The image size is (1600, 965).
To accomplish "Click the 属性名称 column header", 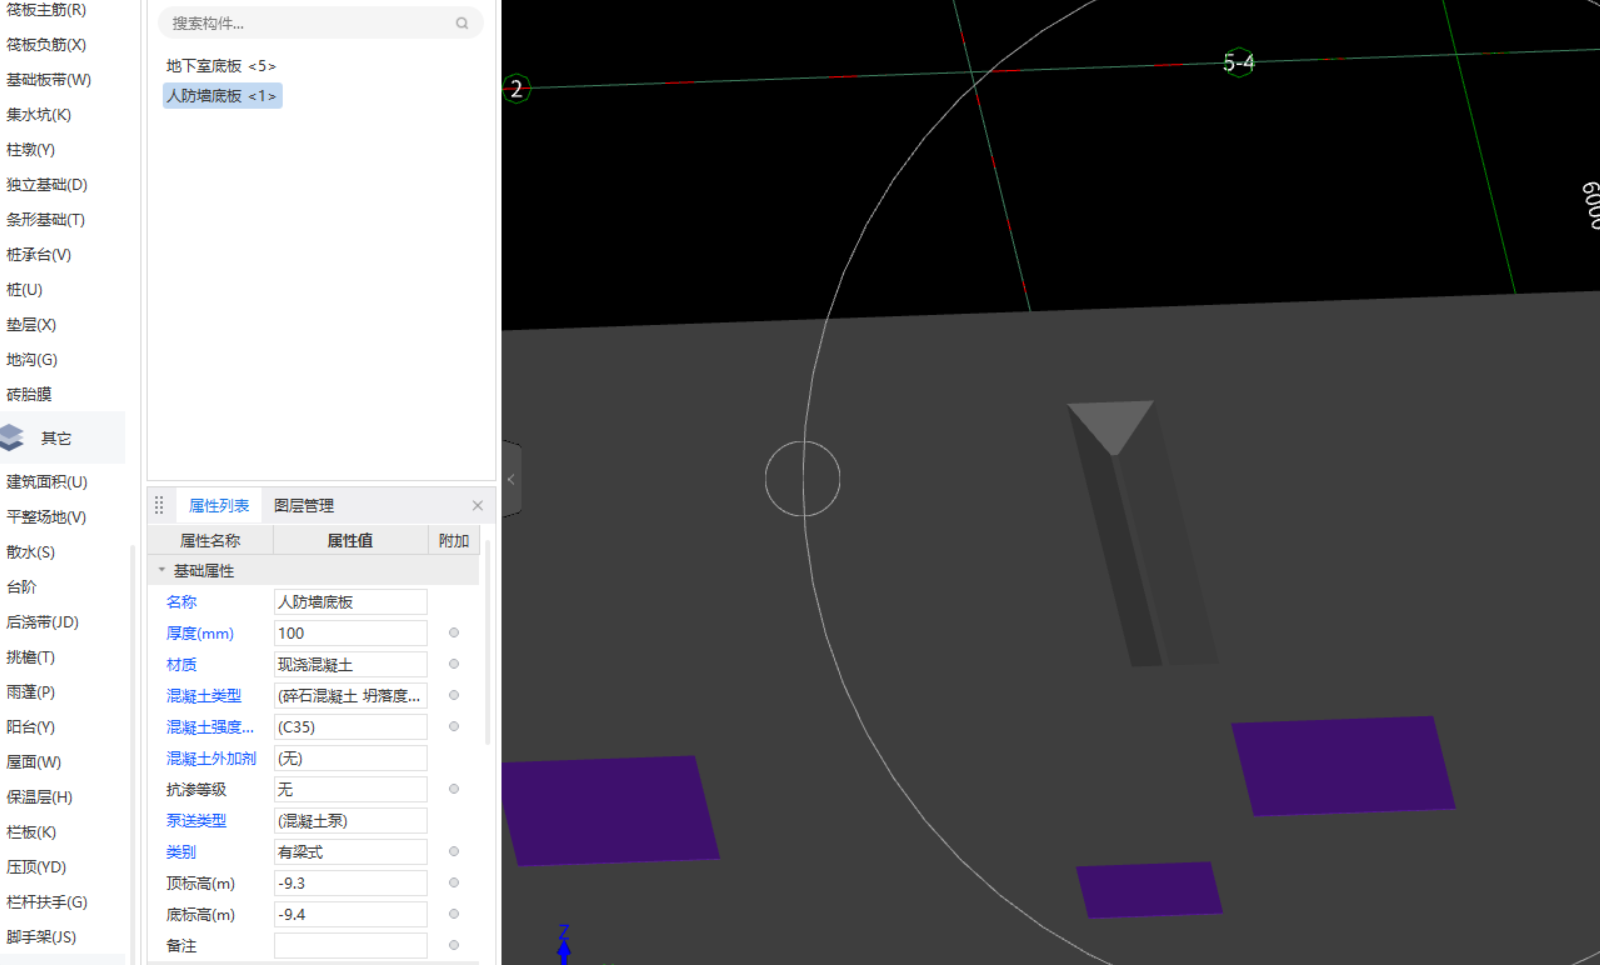I will point(210,541).
